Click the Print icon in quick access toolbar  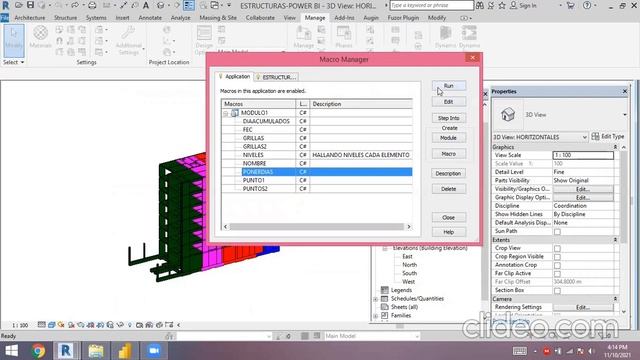pyautogui.click(x=92, y=5)
